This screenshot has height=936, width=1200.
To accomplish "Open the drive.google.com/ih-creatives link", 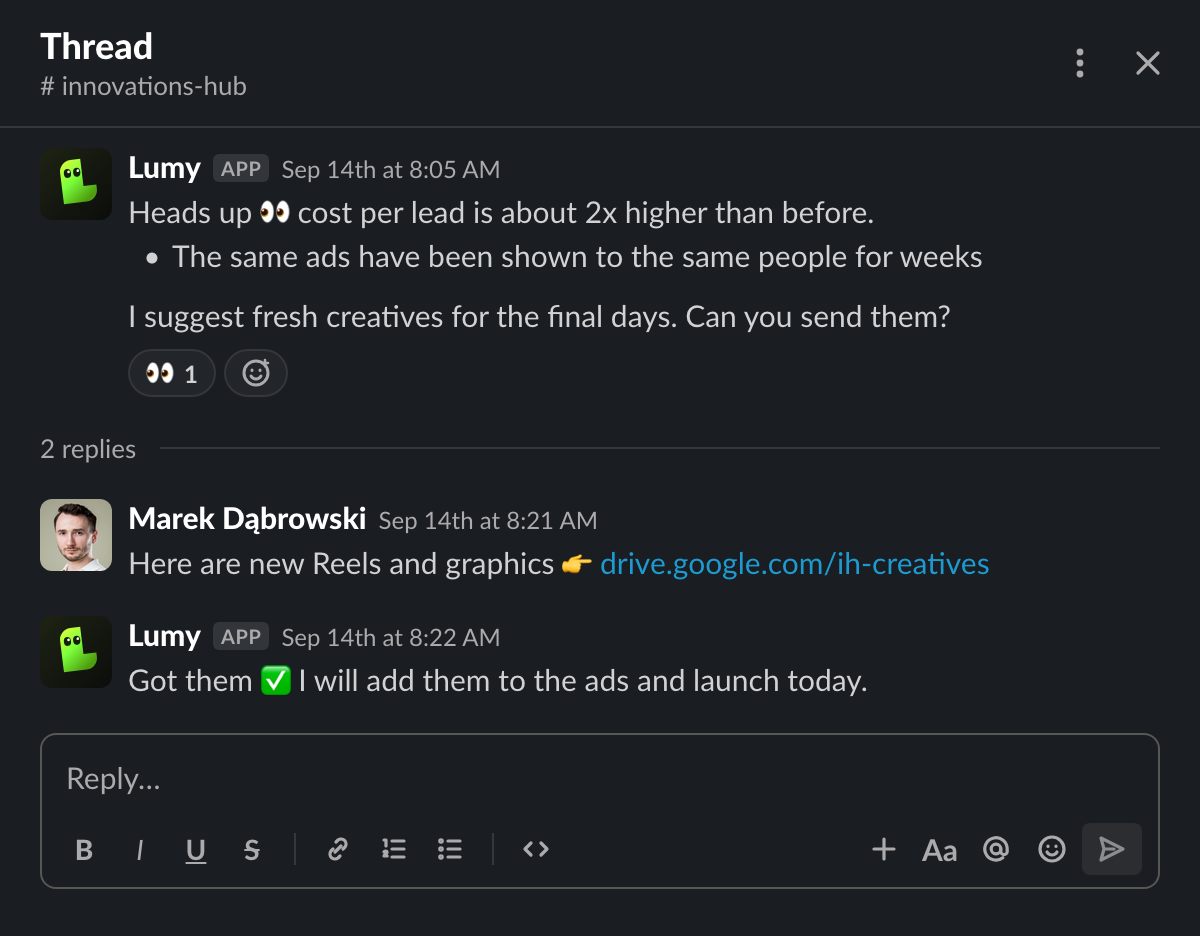I will 795,564.
